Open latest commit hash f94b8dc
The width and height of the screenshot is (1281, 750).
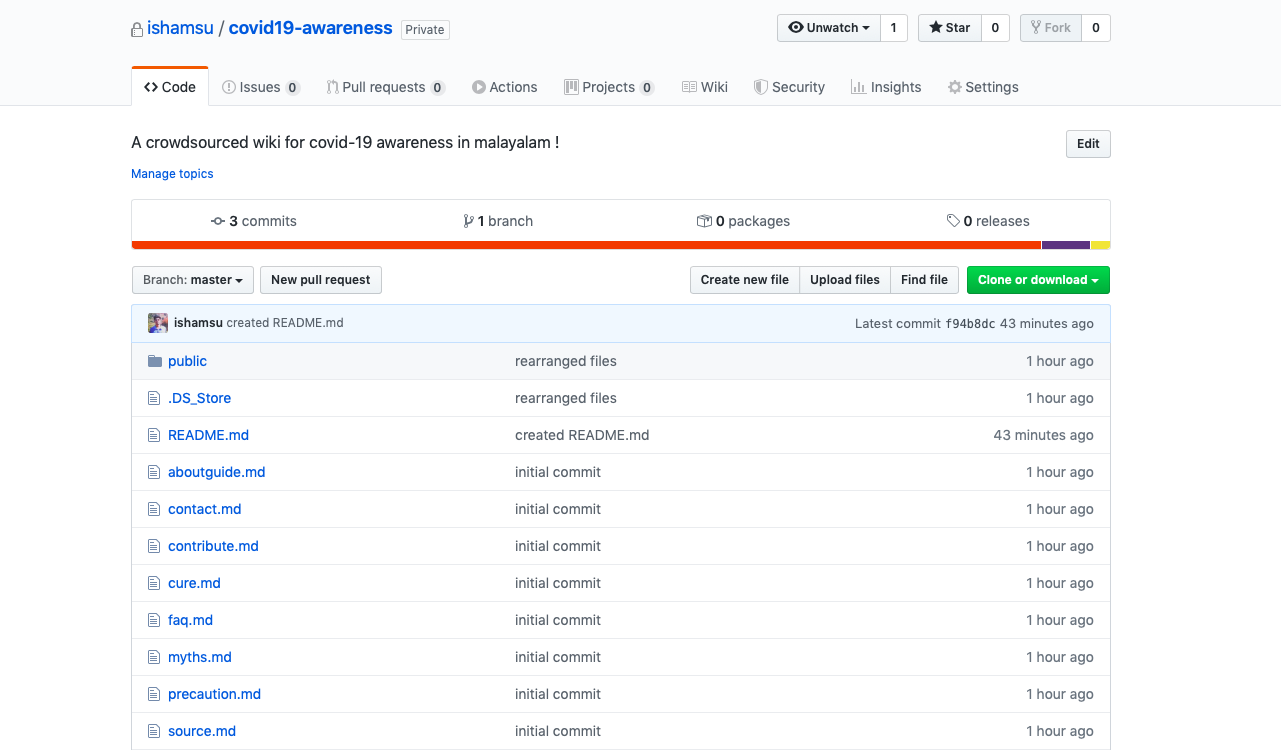coord(970,323)
